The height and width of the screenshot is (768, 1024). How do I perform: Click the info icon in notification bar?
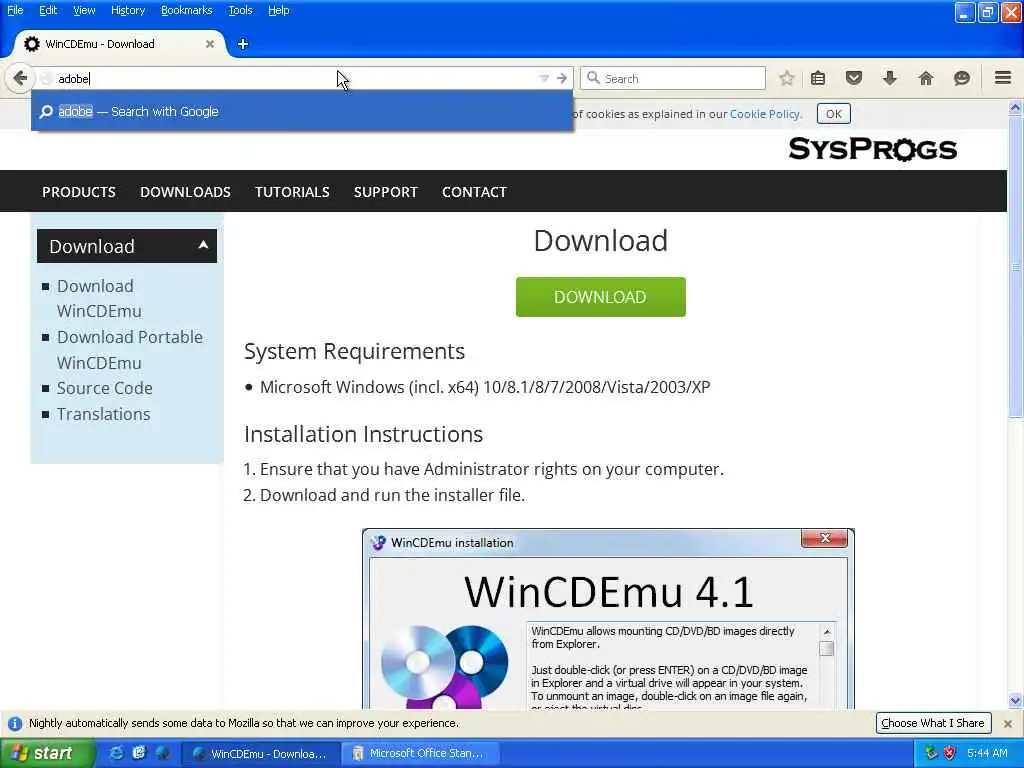coord(14,724)
